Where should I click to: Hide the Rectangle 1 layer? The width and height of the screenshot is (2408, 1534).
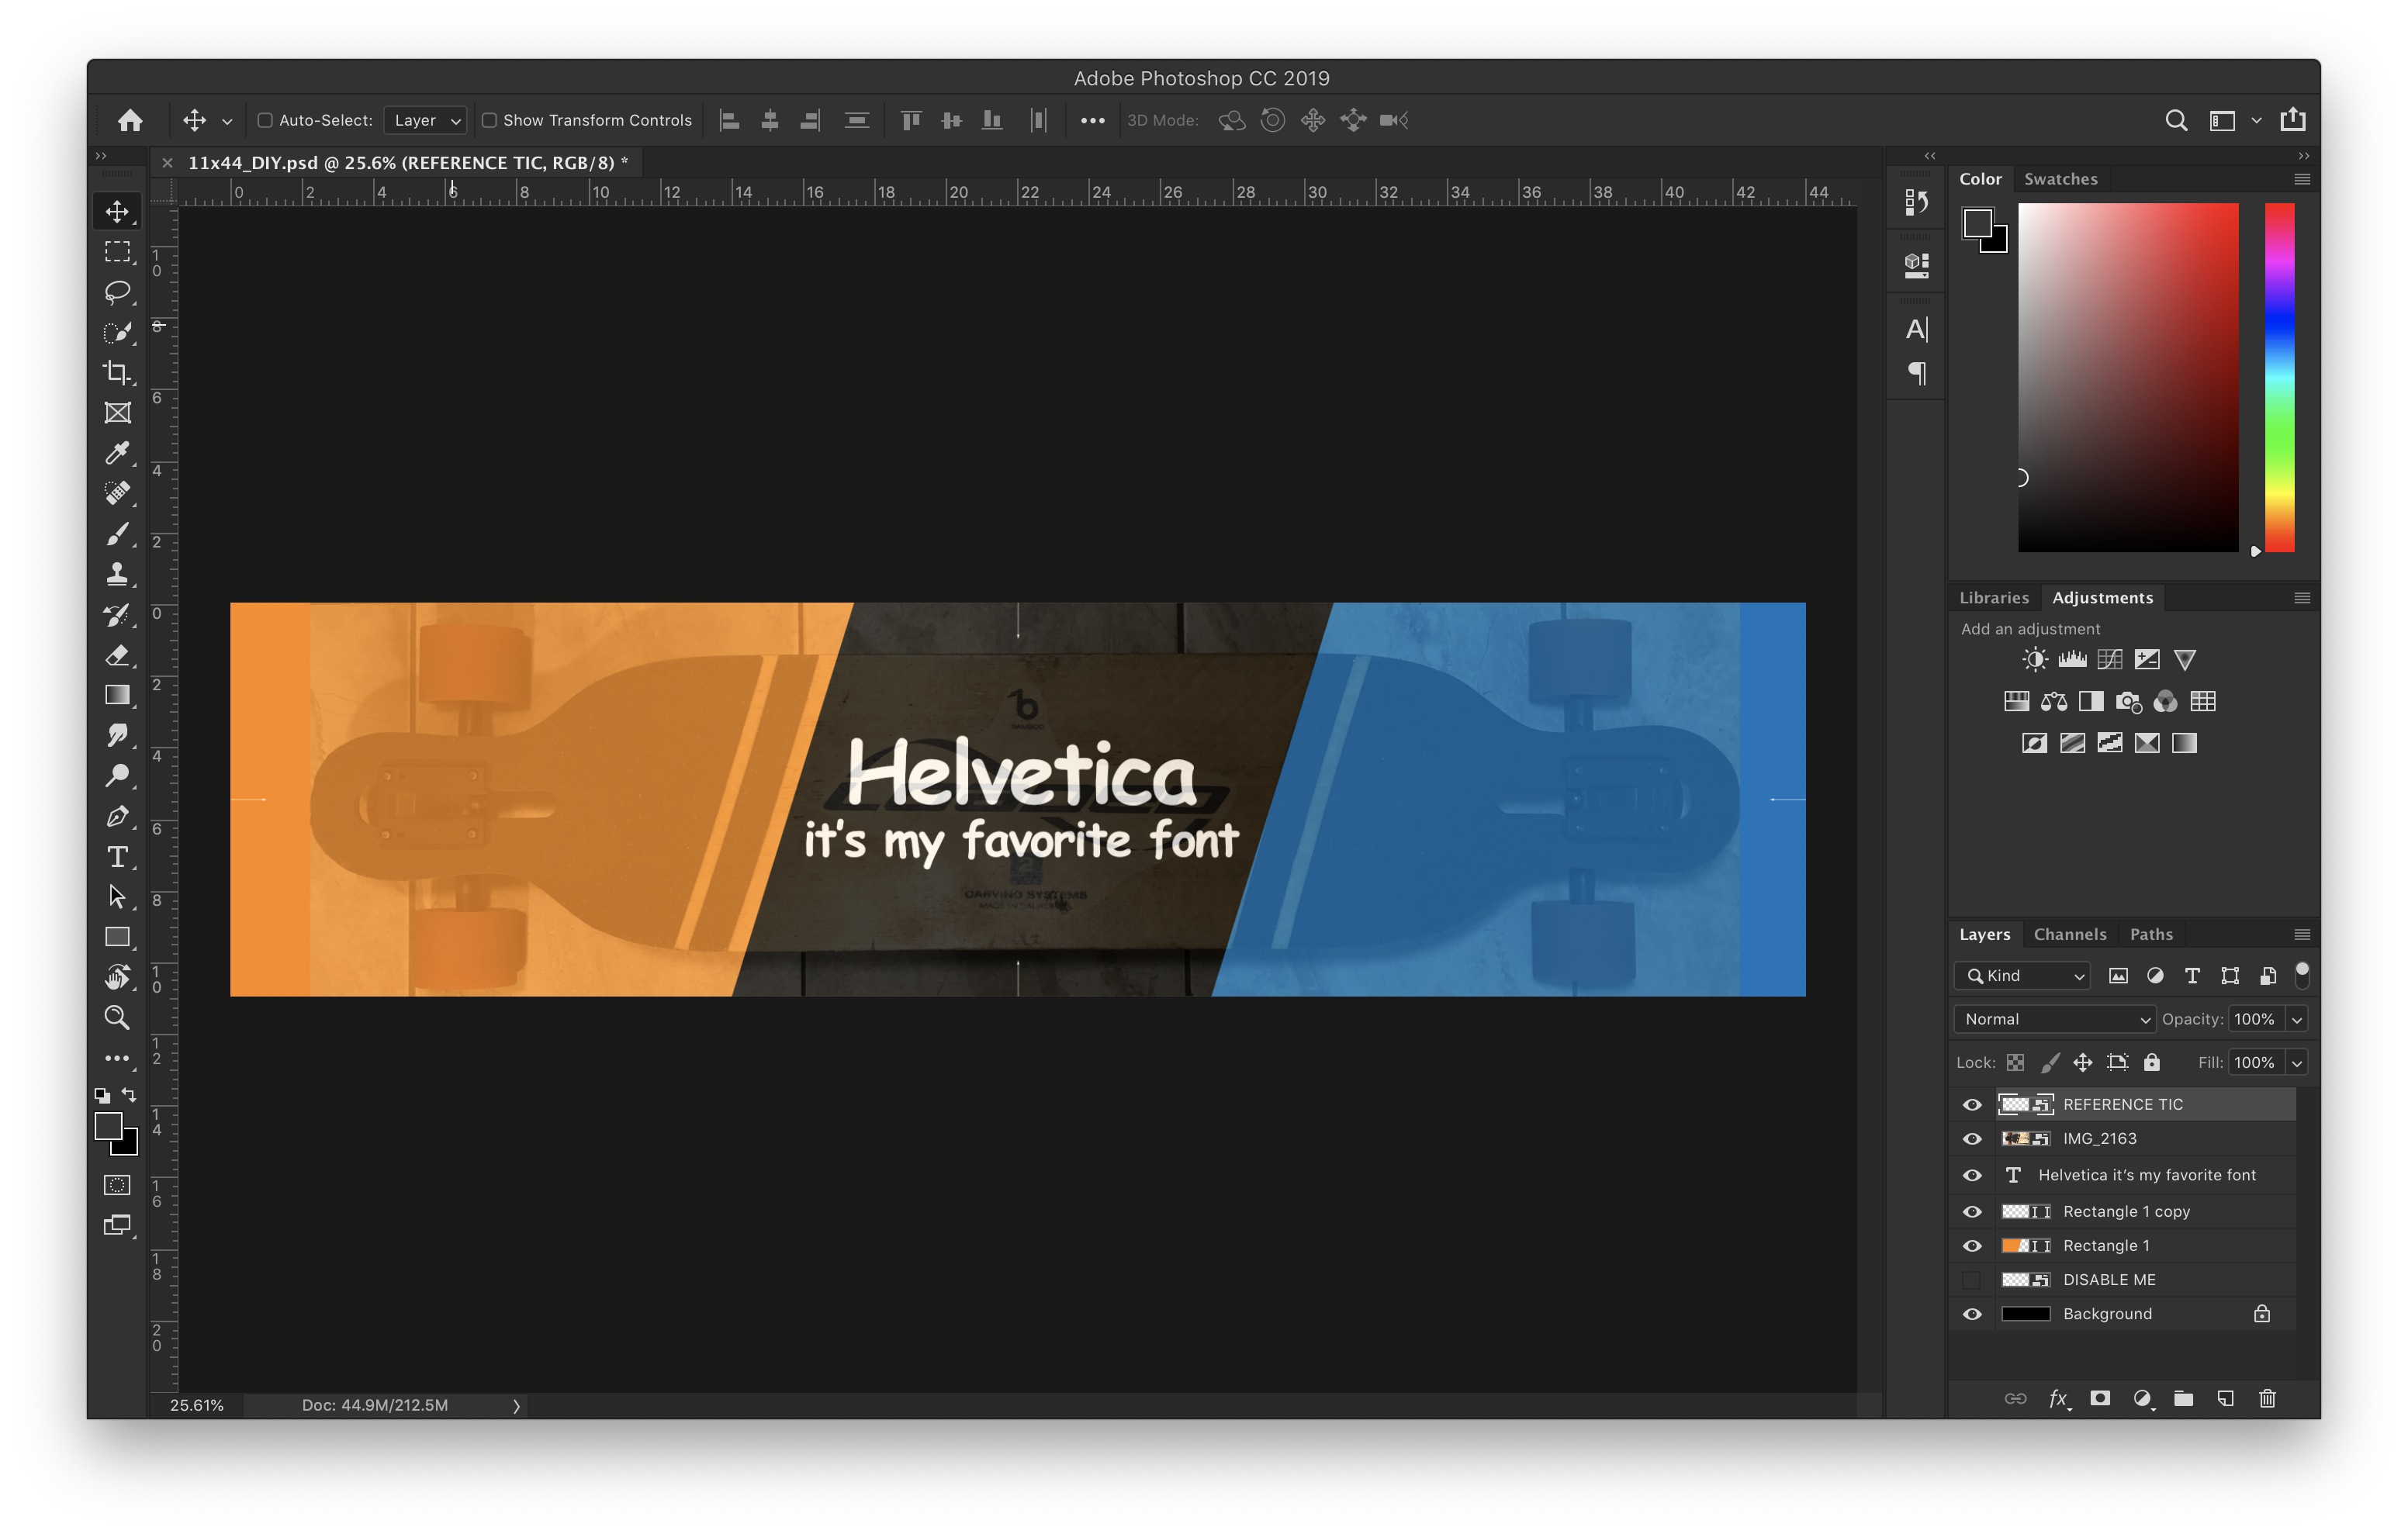pos(1971,1246)
